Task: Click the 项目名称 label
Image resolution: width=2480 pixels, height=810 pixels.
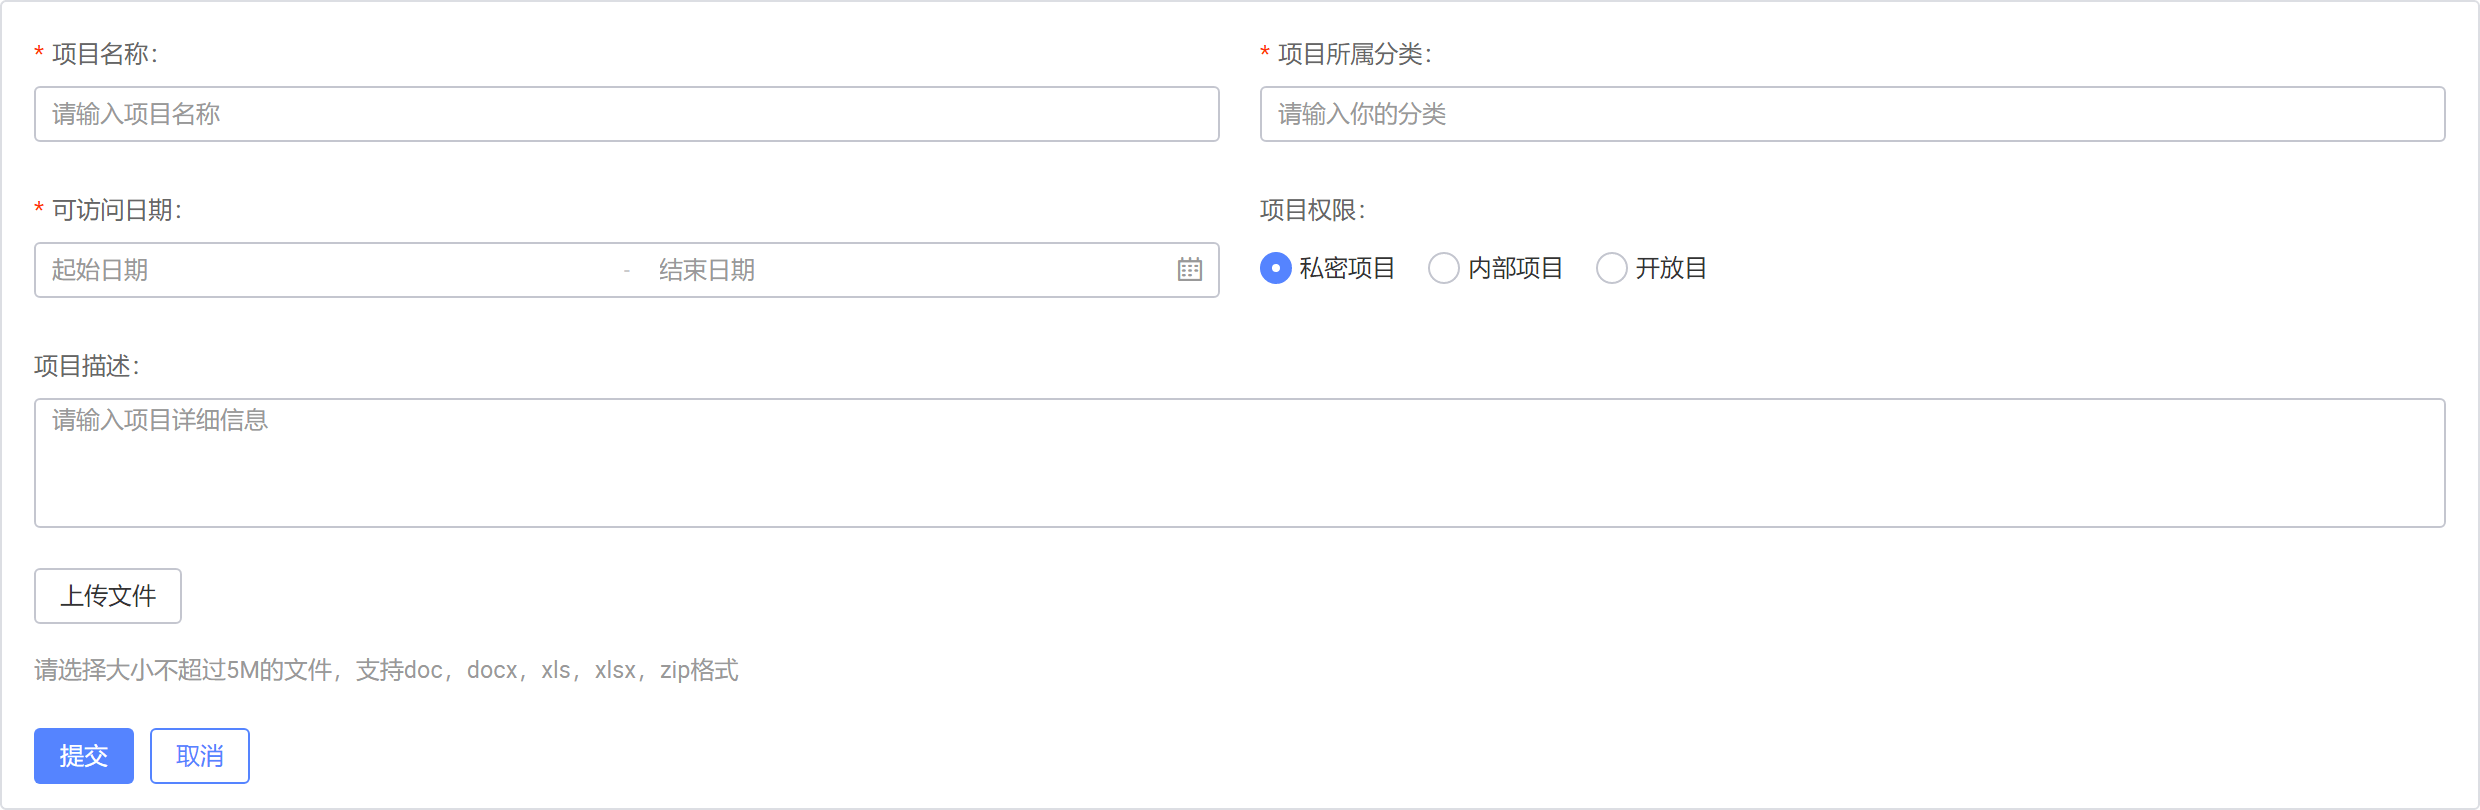Action: tap(102, 55)
